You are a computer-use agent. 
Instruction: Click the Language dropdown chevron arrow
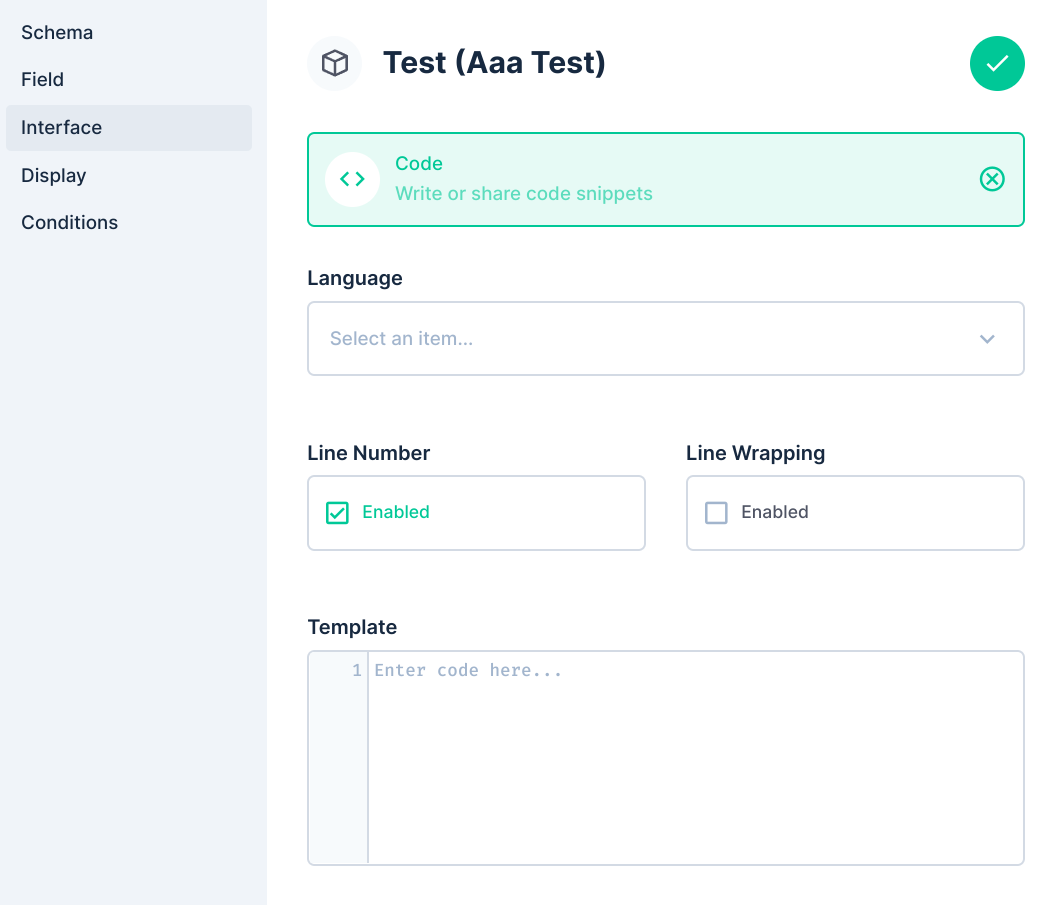[987, 339]
